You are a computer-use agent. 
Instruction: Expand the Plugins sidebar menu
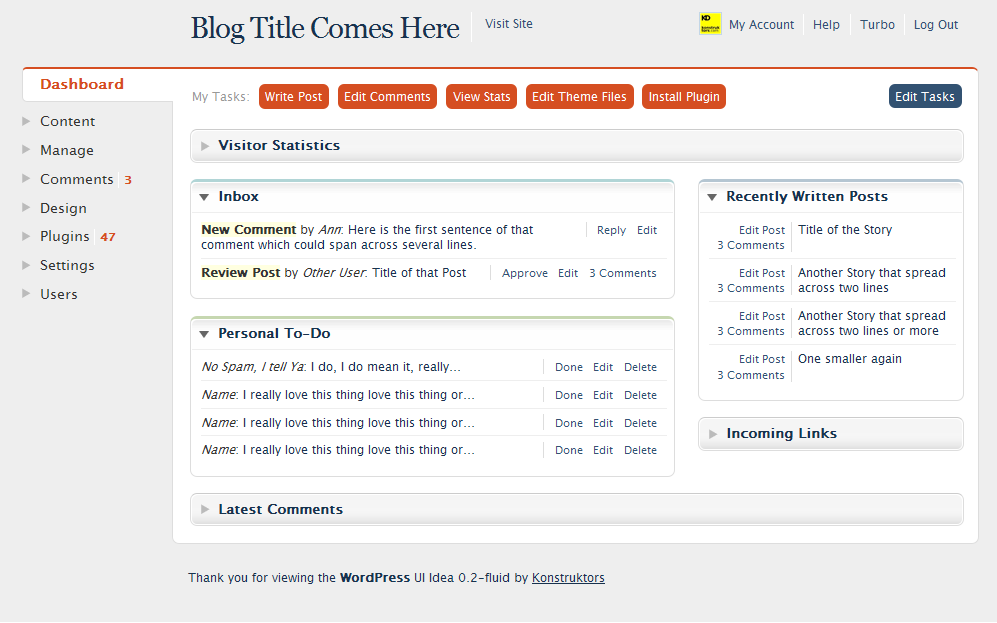(27, 237)
